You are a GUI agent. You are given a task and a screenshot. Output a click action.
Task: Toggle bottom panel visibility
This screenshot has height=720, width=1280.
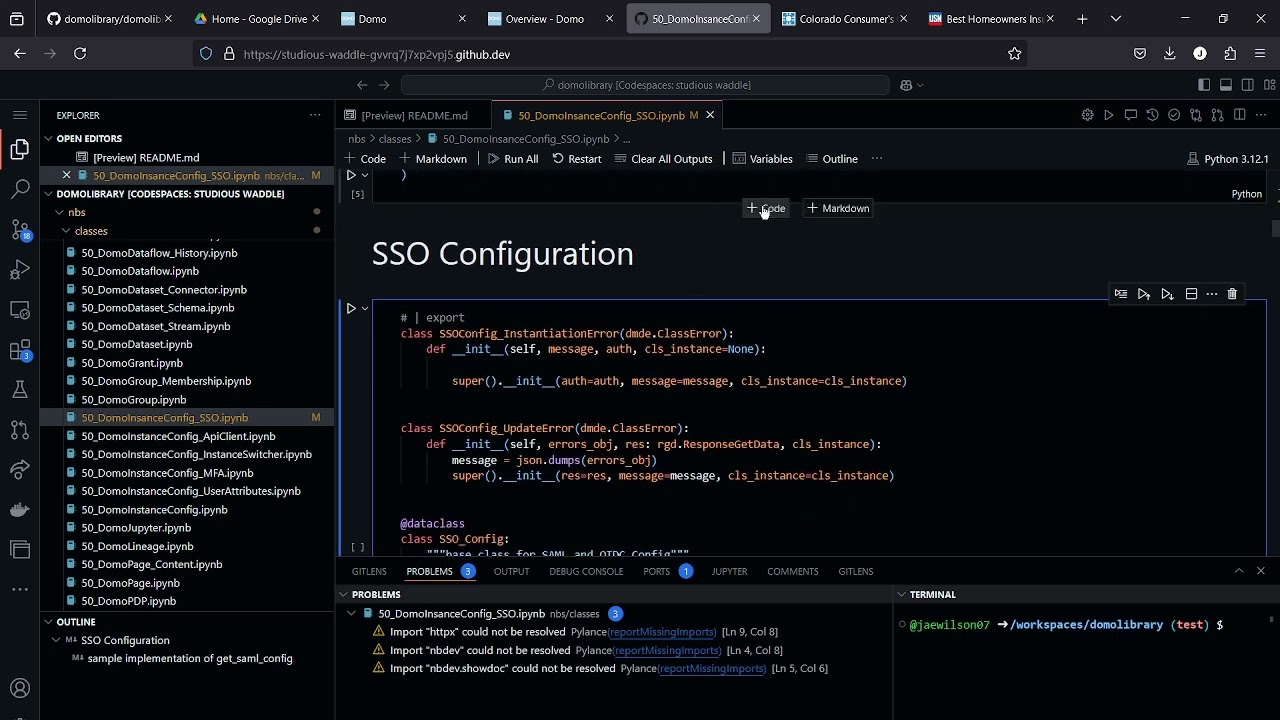pyautogui.click(x=1226, y=85)
